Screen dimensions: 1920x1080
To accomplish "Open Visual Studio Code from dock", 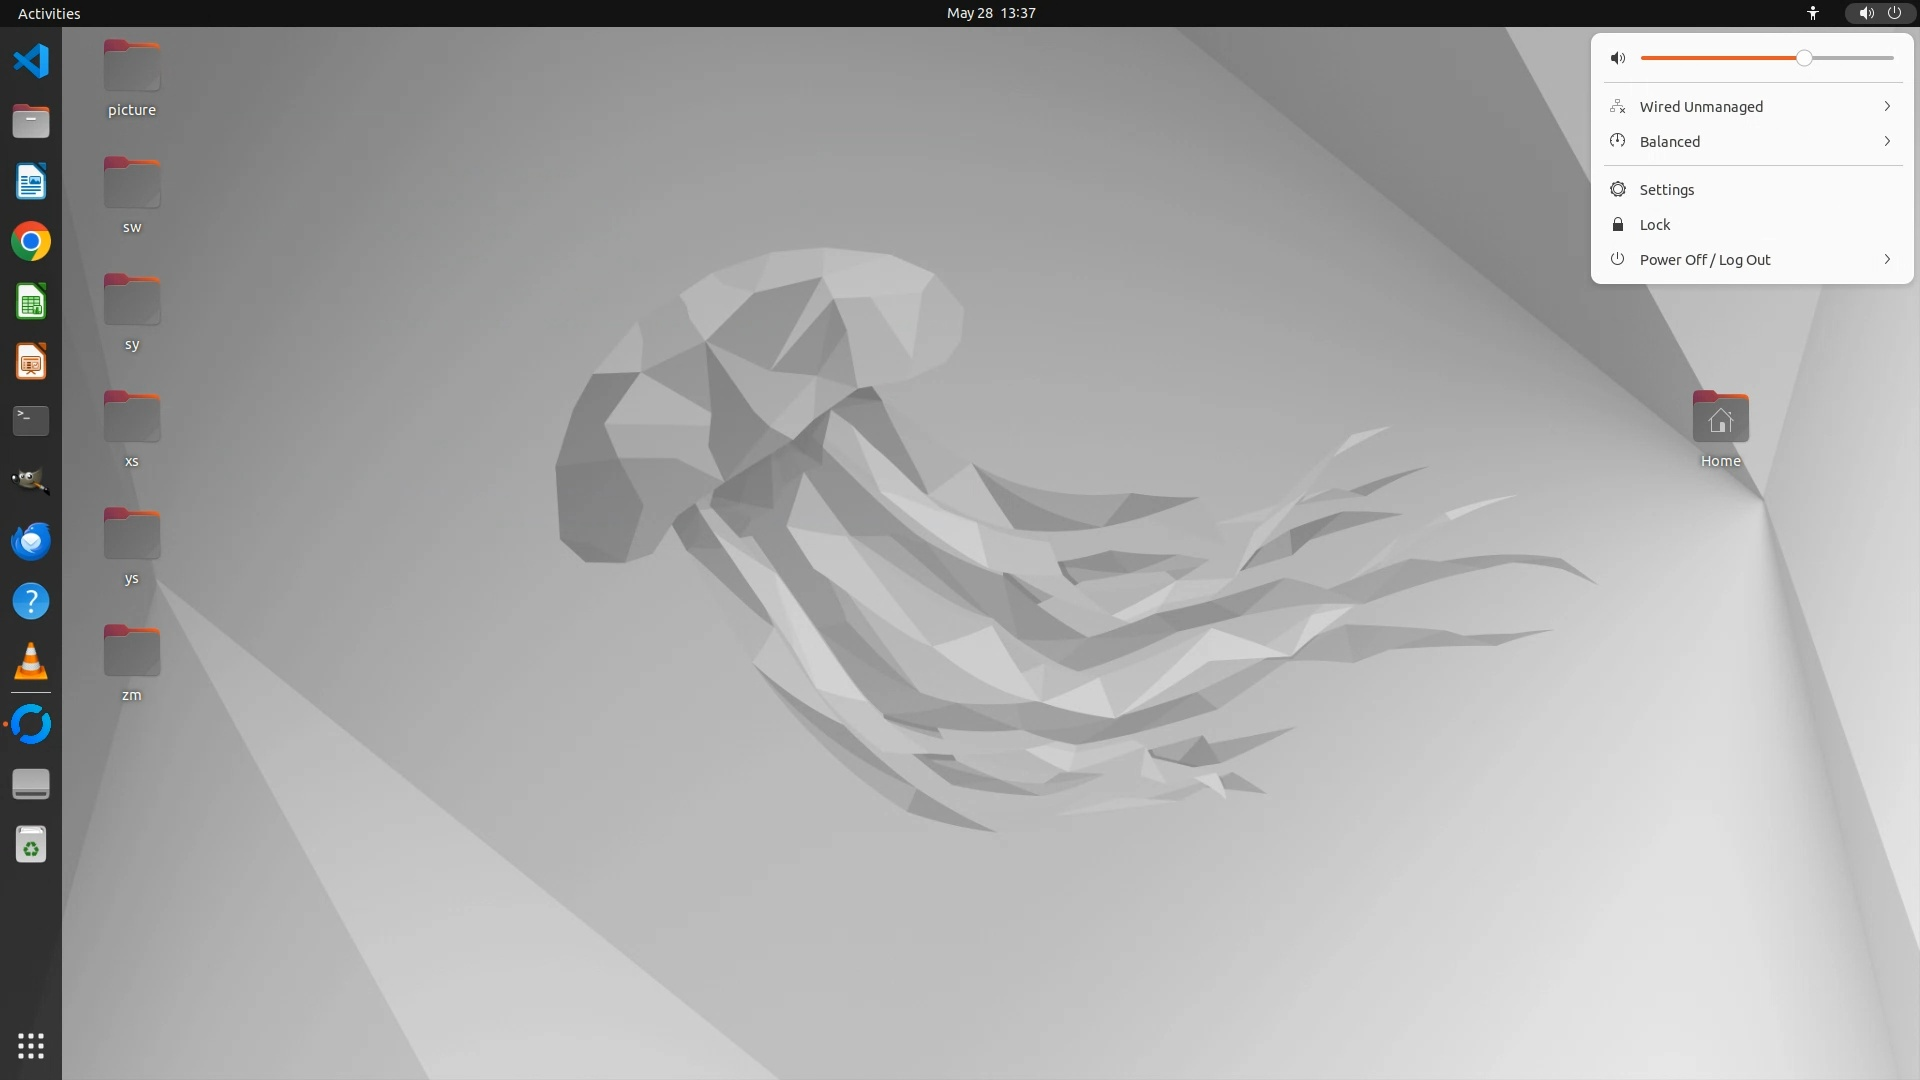I will click(31, 61).
